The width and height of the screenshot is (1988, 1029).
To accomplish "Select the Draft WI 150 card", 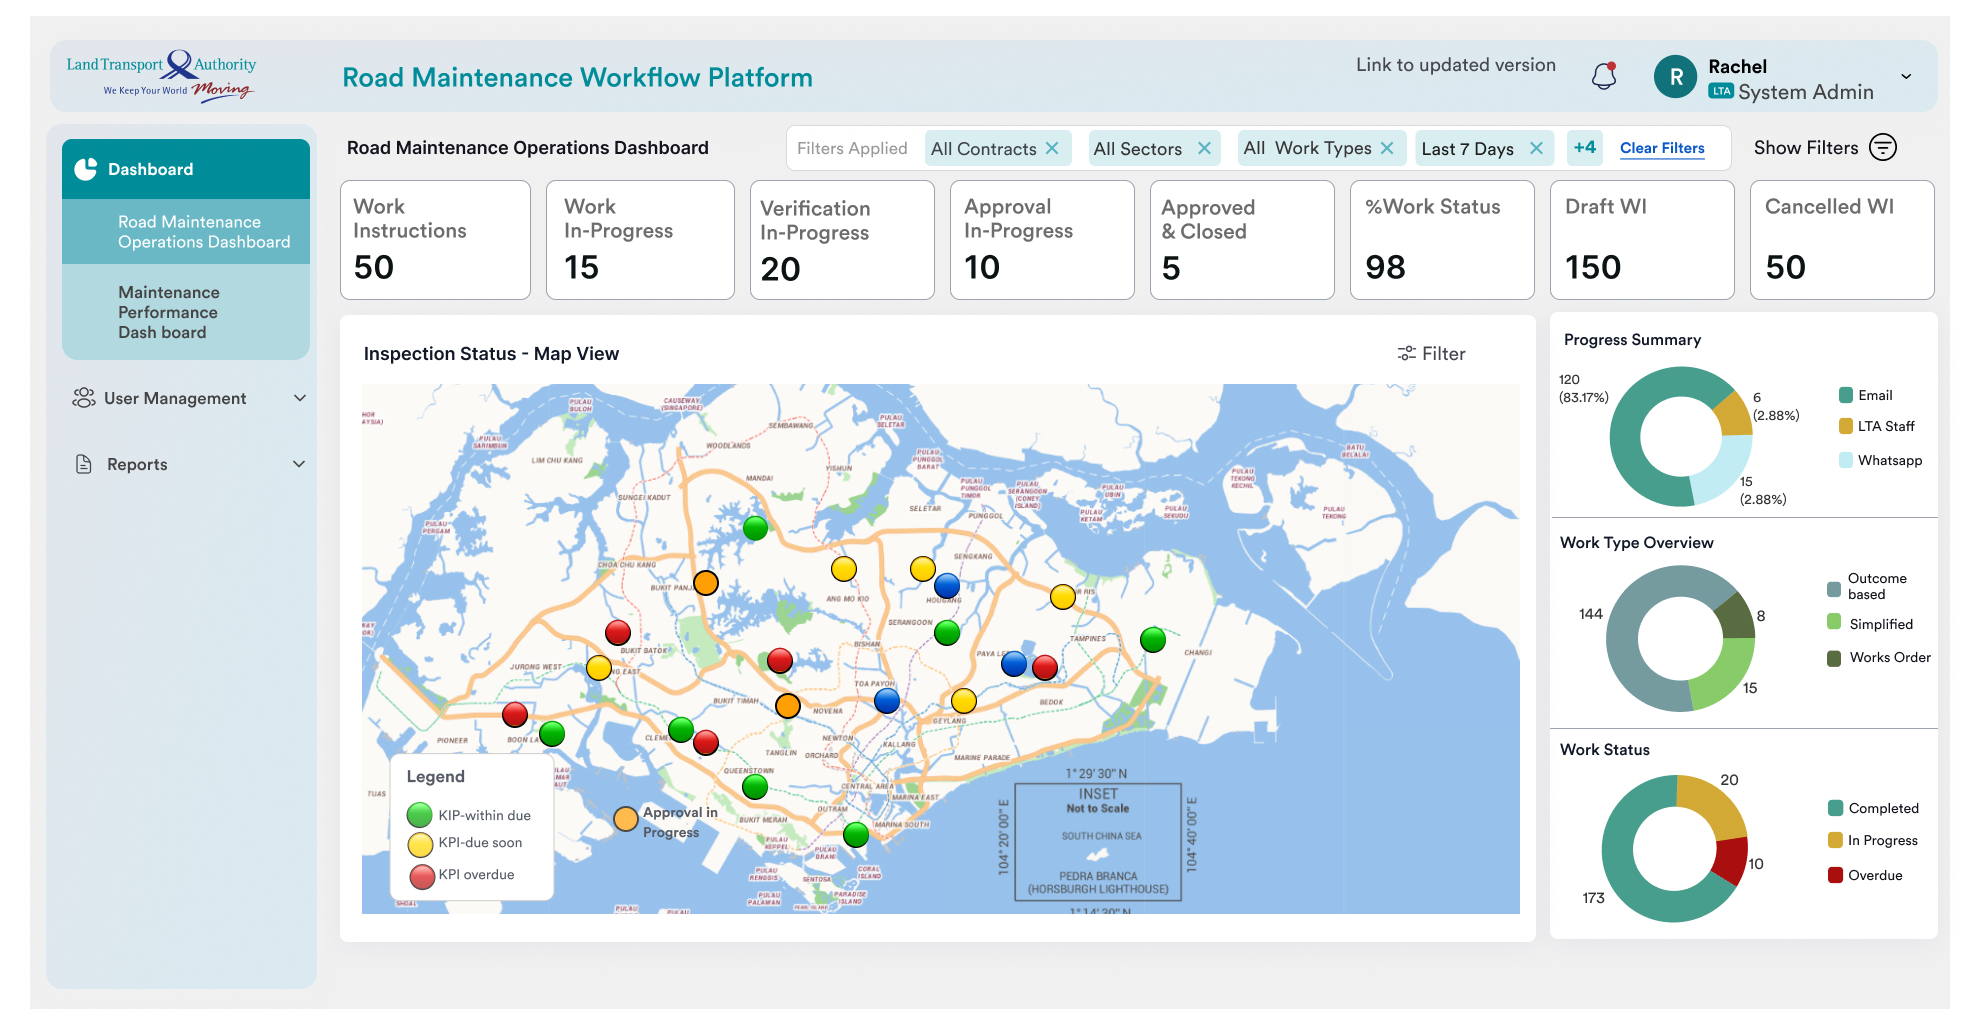I will (1642, 240).
